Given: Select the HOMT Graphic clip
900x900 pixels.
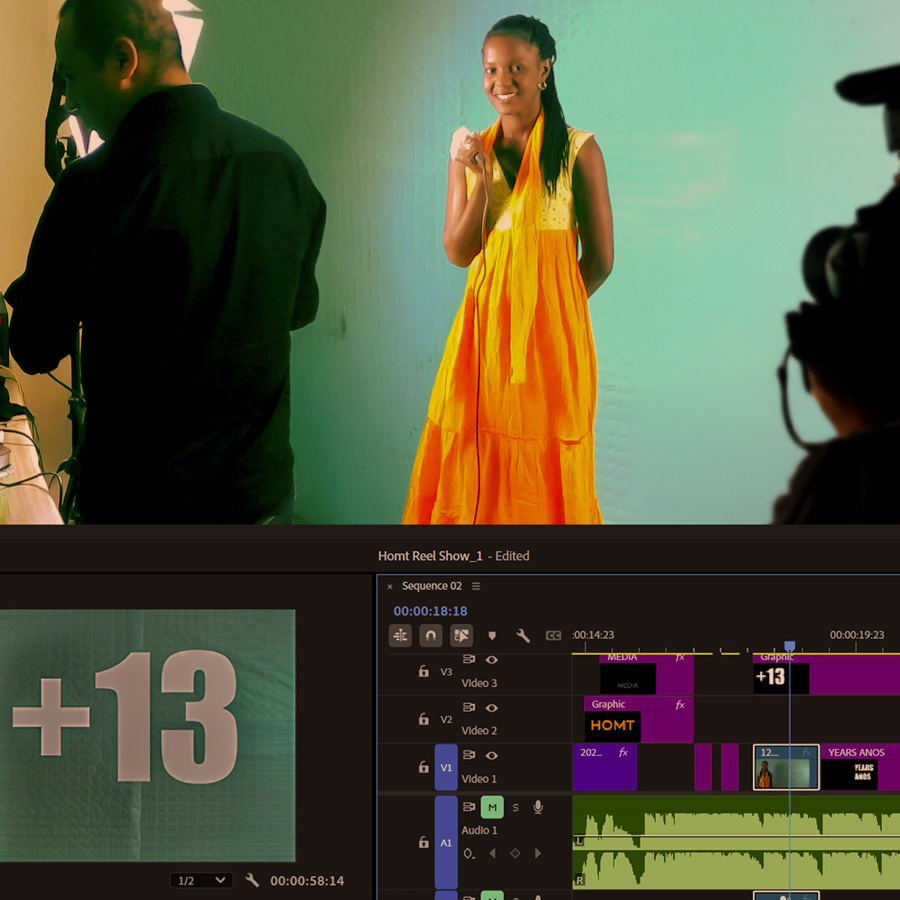Looking at the screenshot, I should pyautogui.click(x=638, y=720).
